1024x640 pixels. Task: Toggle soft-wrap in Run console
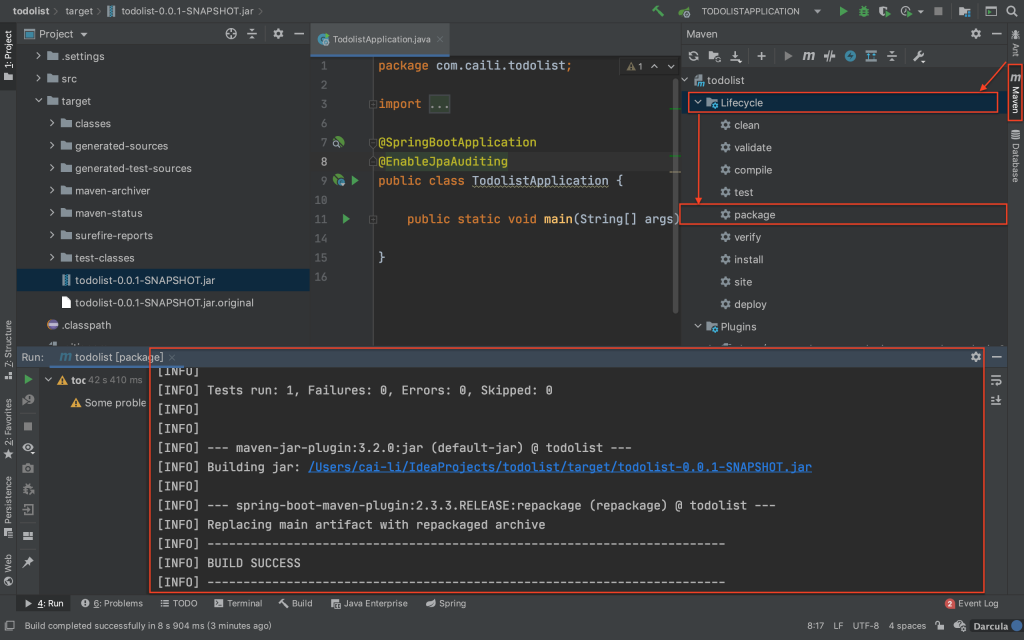click(x=996, y=380)
